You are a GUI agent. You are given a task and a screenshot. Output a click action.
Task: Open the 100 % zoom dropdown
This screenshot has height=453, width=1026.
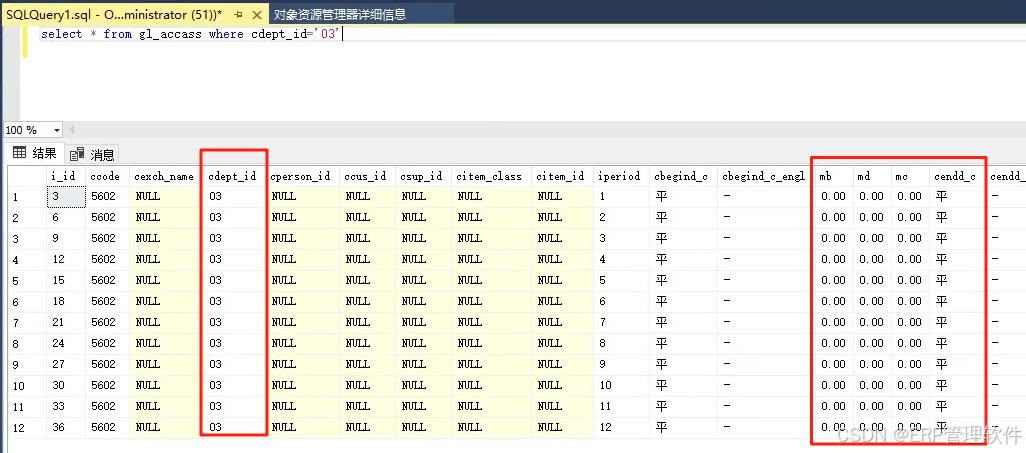[x=56, y=130]
